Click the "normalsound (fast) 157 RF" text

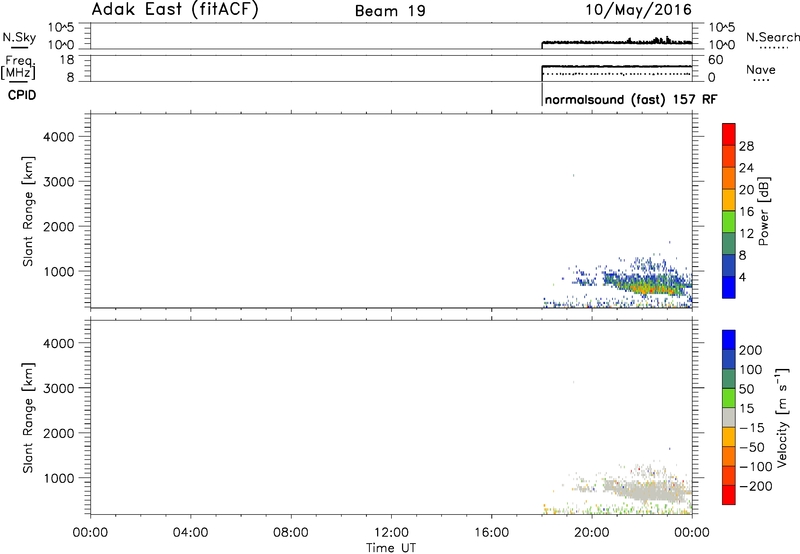click(x=631, y=99)
